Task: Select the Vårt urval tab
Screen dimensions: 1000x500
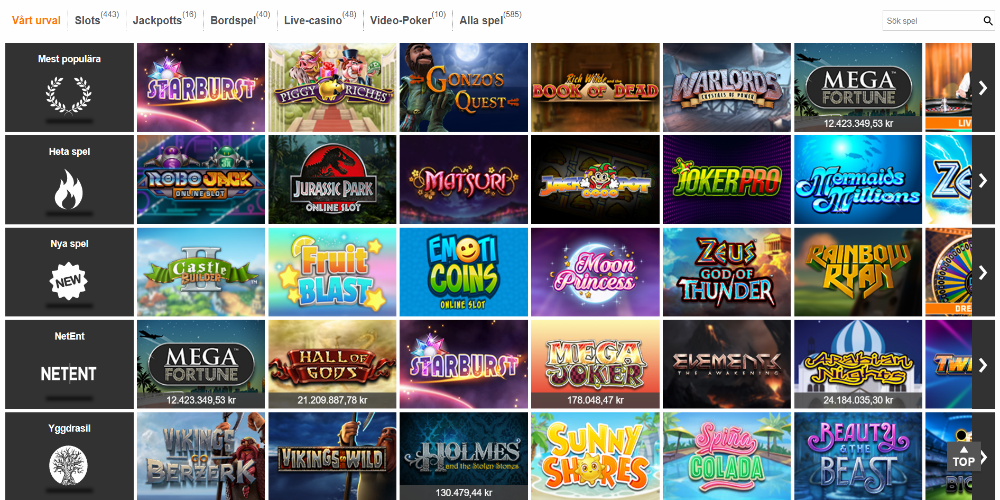Action: click(x=36, y=20)
